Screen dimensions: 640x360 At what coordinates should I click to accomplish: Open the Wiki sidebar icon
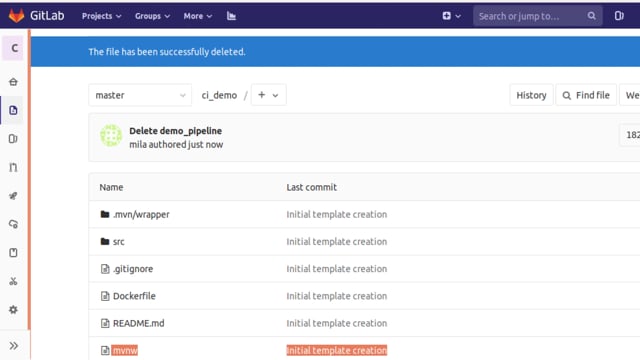(13, 253)
